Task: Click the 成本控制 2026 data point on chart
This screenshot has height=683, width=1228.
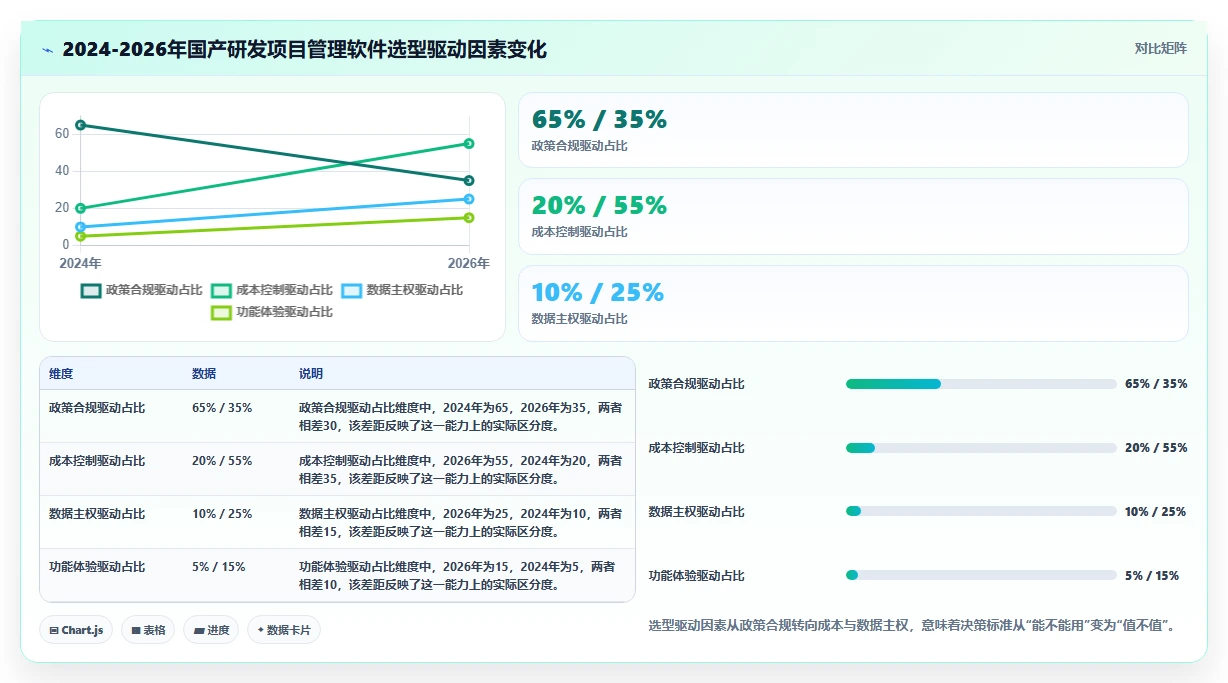Action: pyautogui.click(x=469, y=144)
